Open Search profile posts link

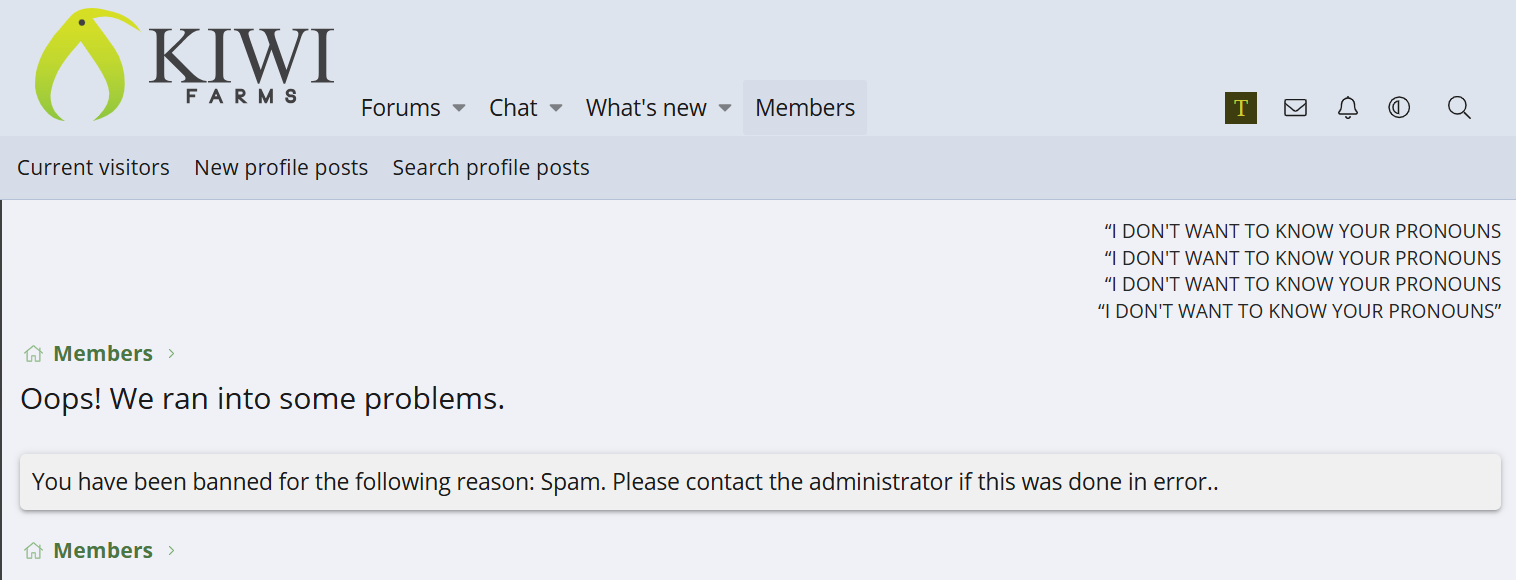click(491, 168)
